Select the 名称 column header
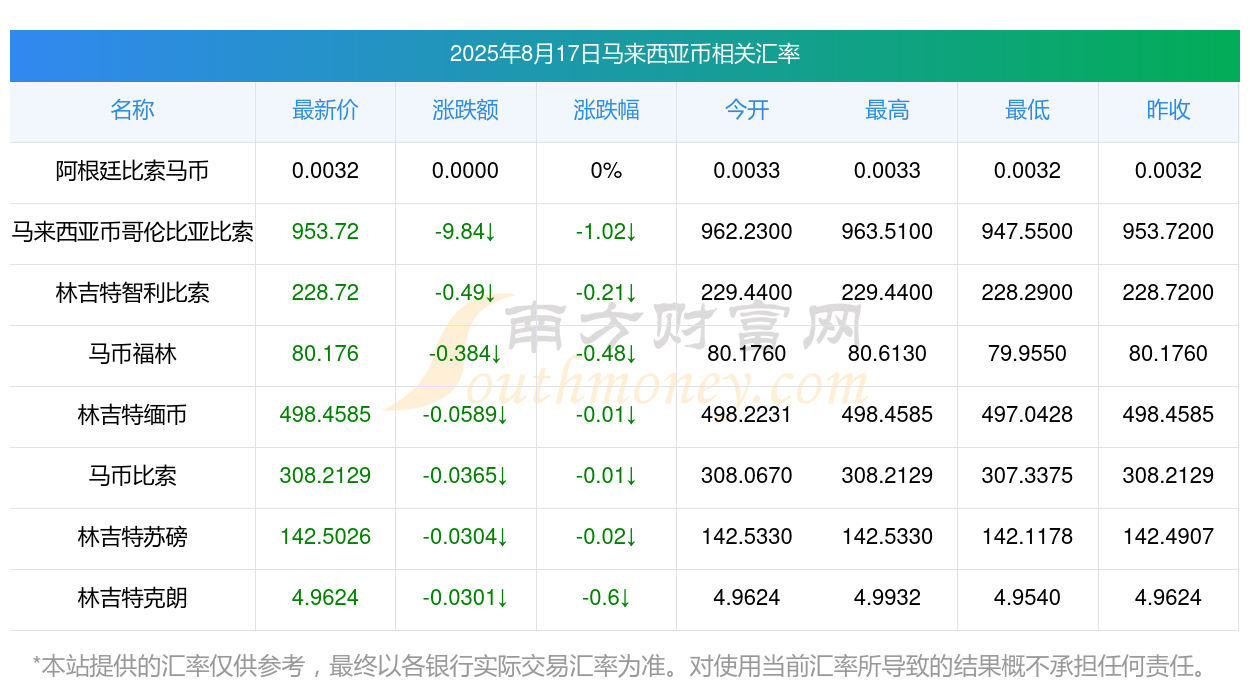The width and height of the screenshot is (1250, 698). coord(132,110)
